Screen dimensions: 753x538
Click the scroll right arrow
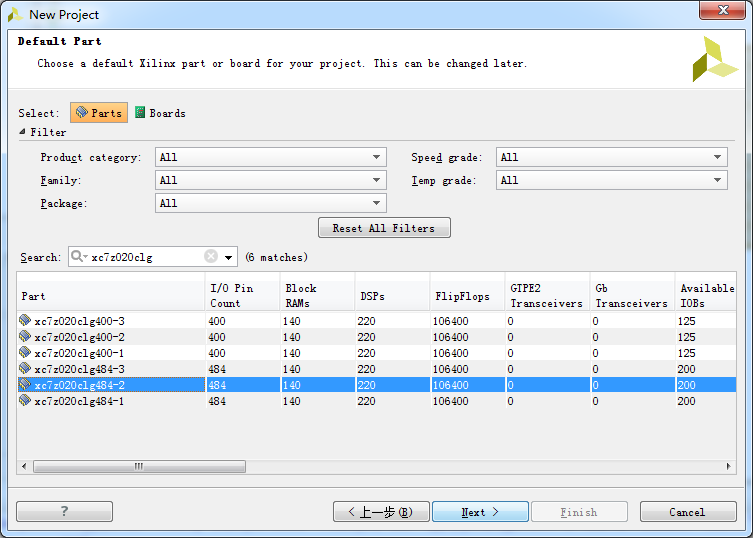point(729,466)
